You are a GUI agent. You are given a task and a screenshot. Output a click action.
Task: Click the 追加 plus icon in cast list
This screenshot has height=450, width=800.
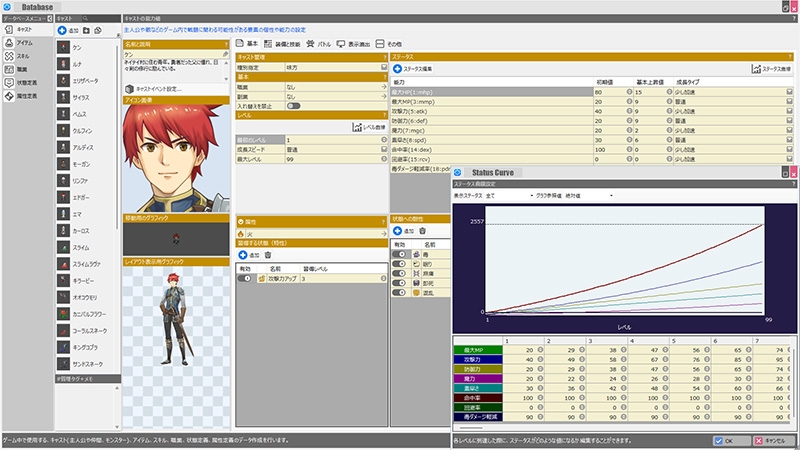(x=64, y=31)
